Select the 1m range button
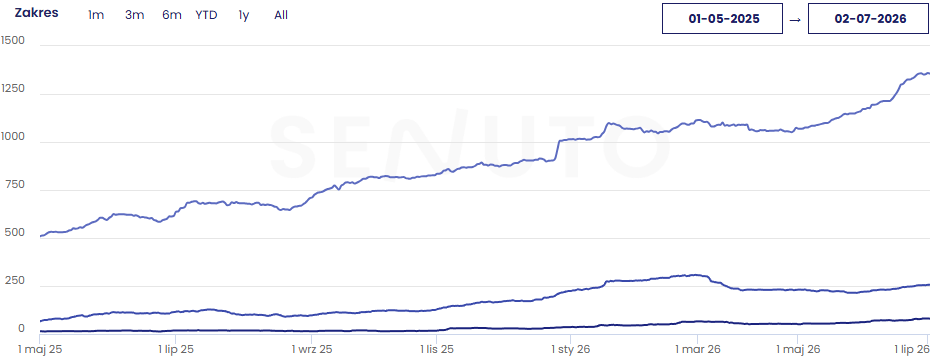Screen dimensions: 933x363 [96, 15]
